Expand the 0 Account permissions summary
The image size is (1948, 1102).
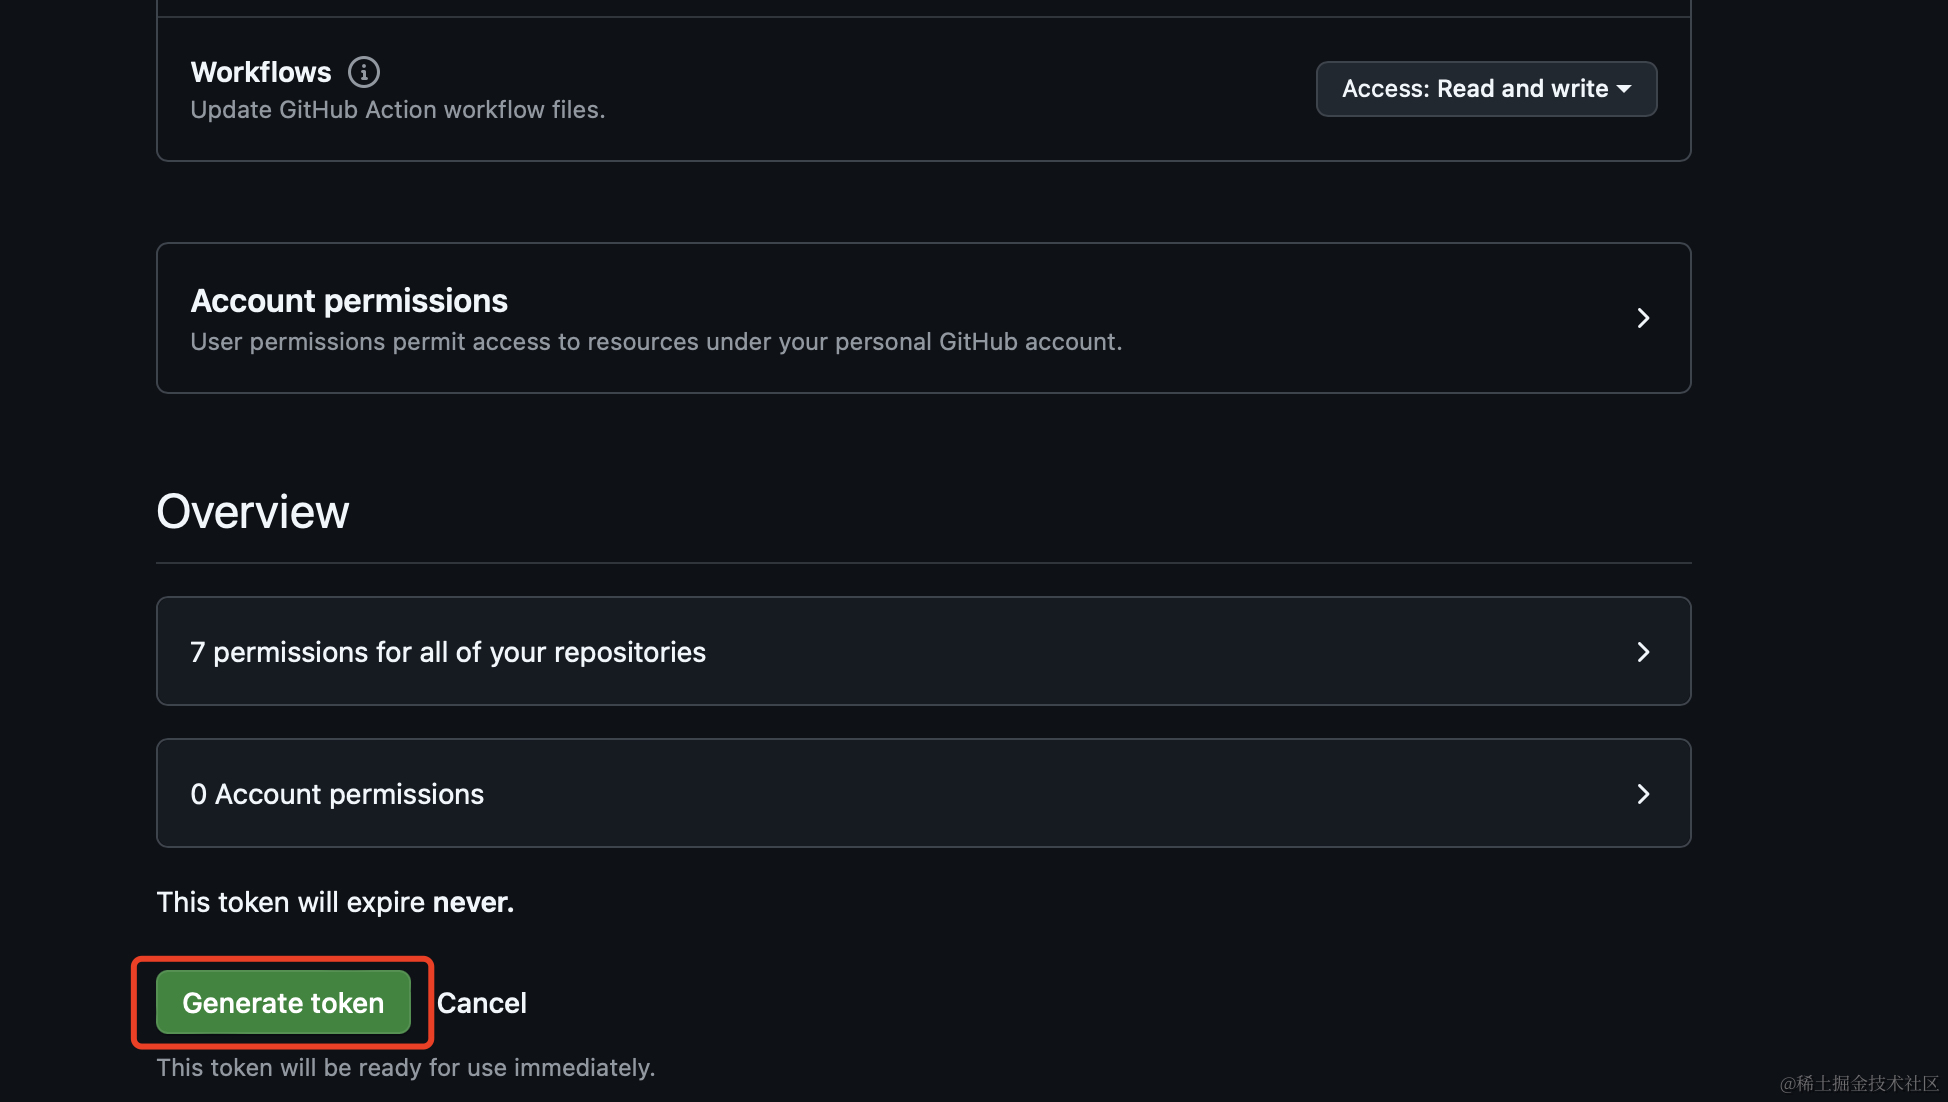click(x=337, y=794)
